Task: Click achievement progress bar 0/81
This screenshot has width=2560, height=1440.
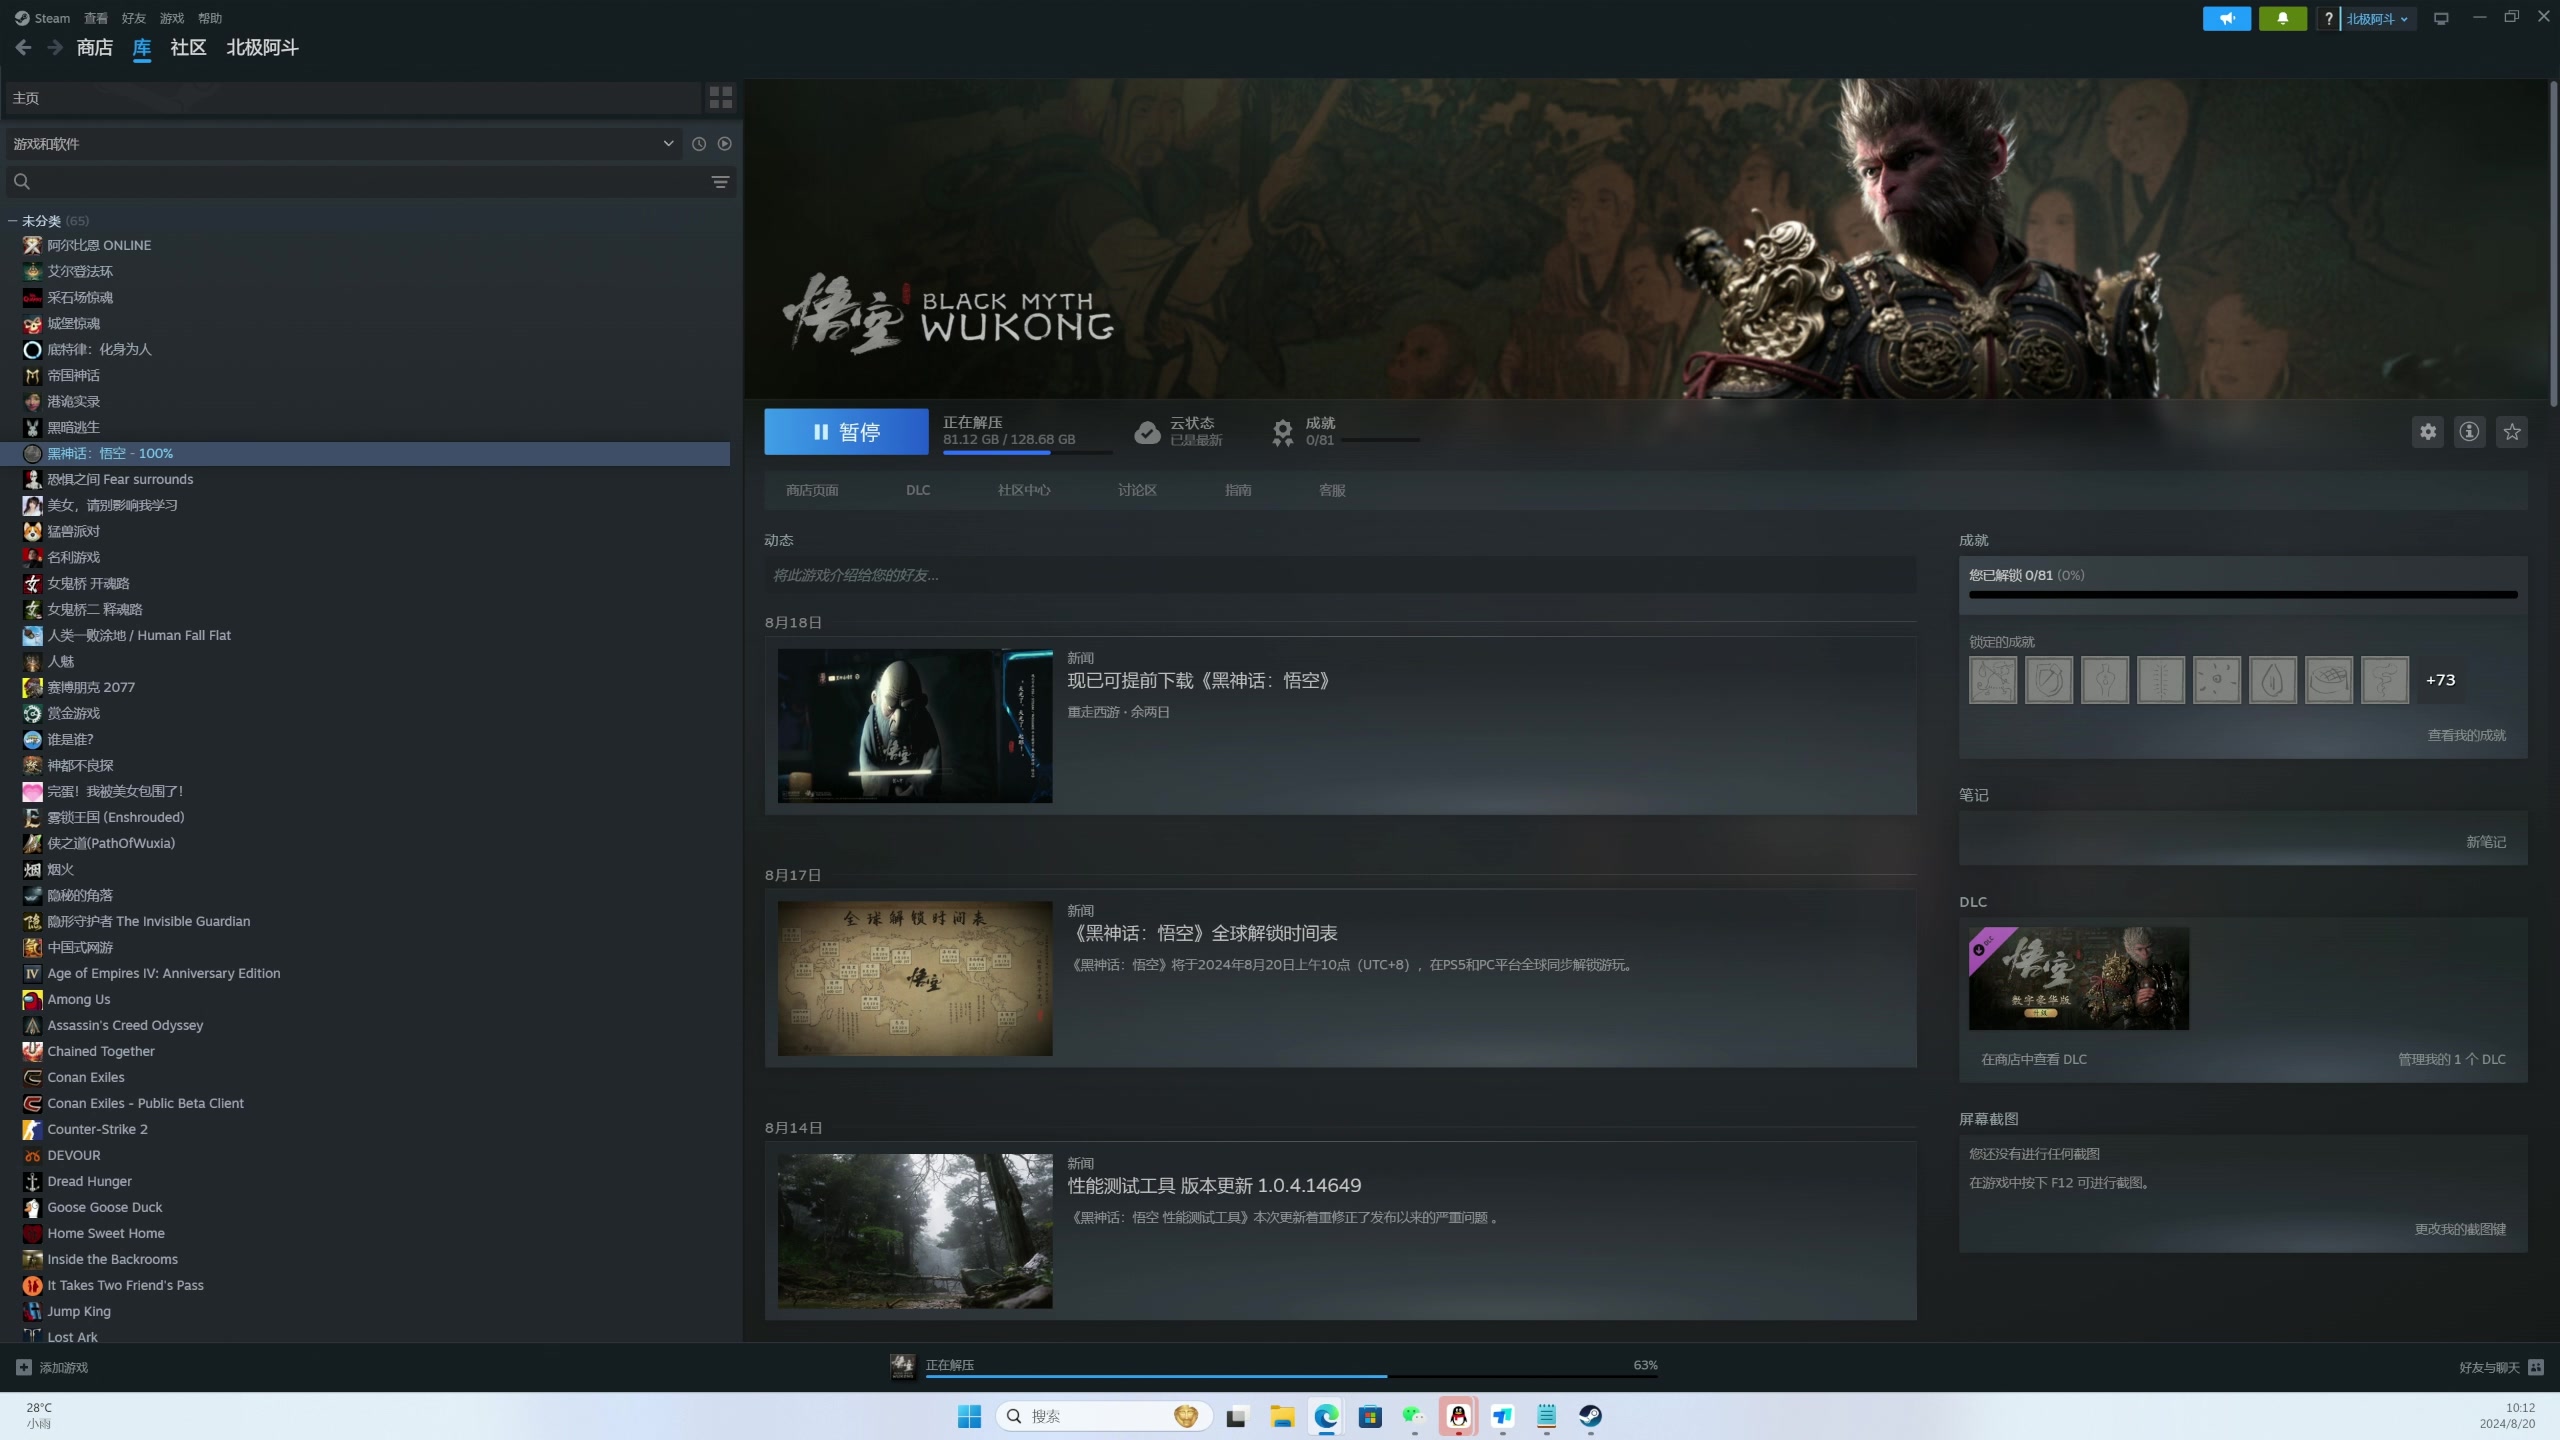Action: coord(2243,595)
